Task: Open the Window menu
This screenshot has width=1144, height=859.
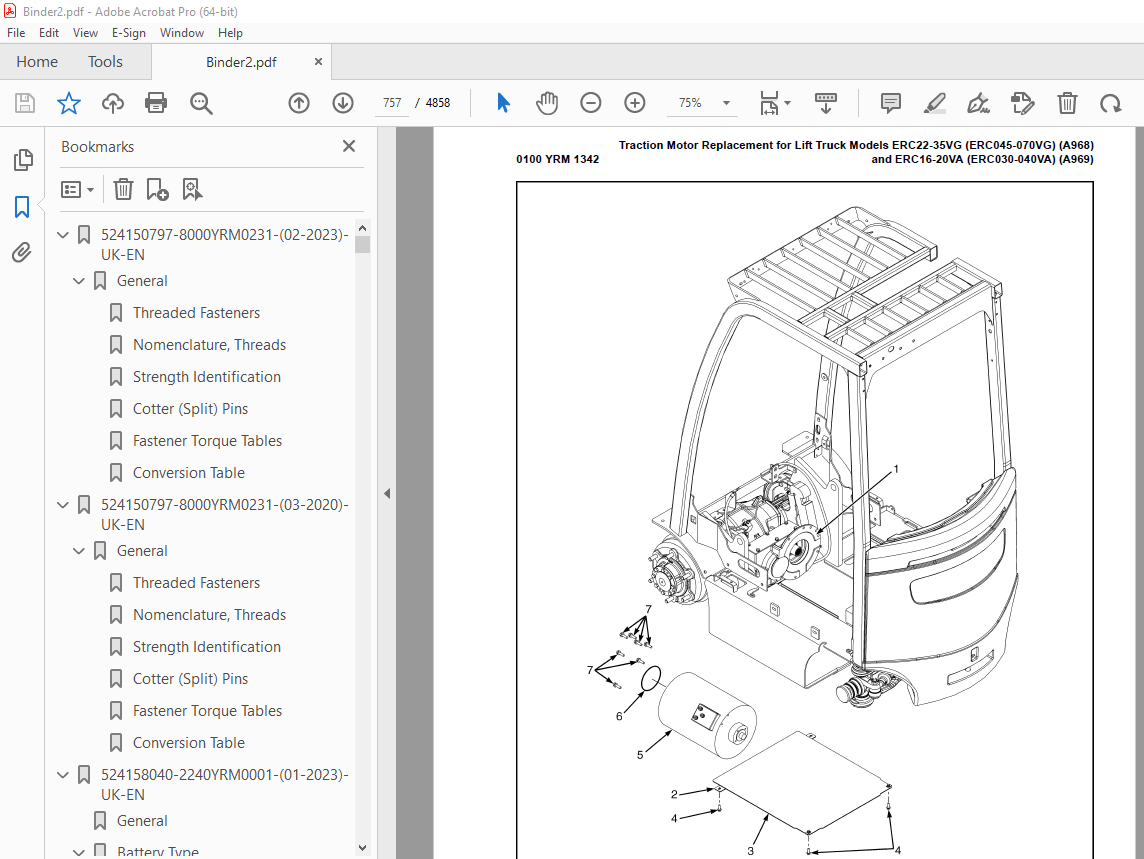Action: (x=182, y=33)
